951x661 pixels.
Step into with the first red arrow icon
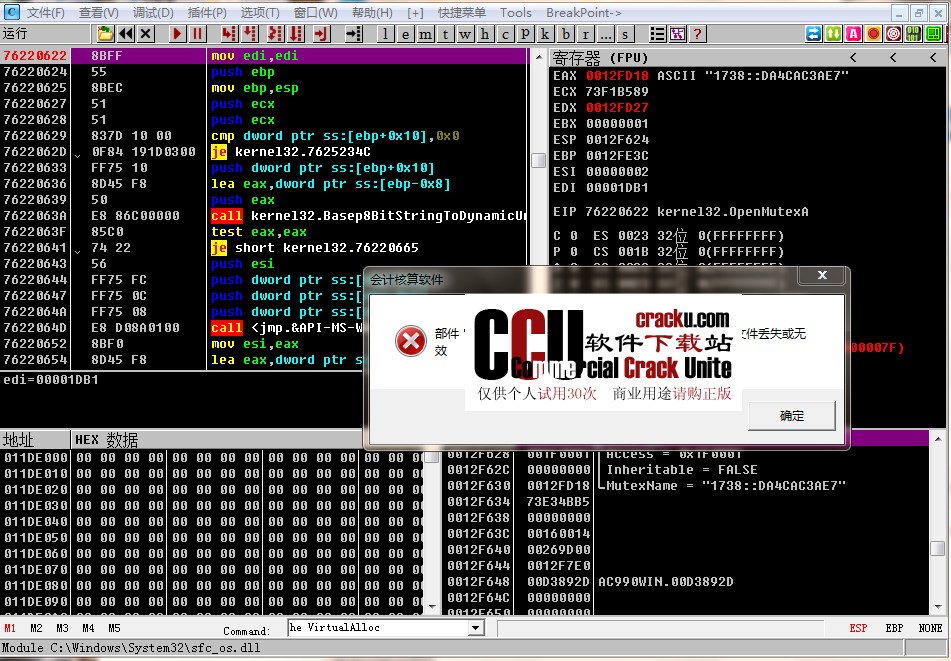pyautogui.click(x=229, y=34)
